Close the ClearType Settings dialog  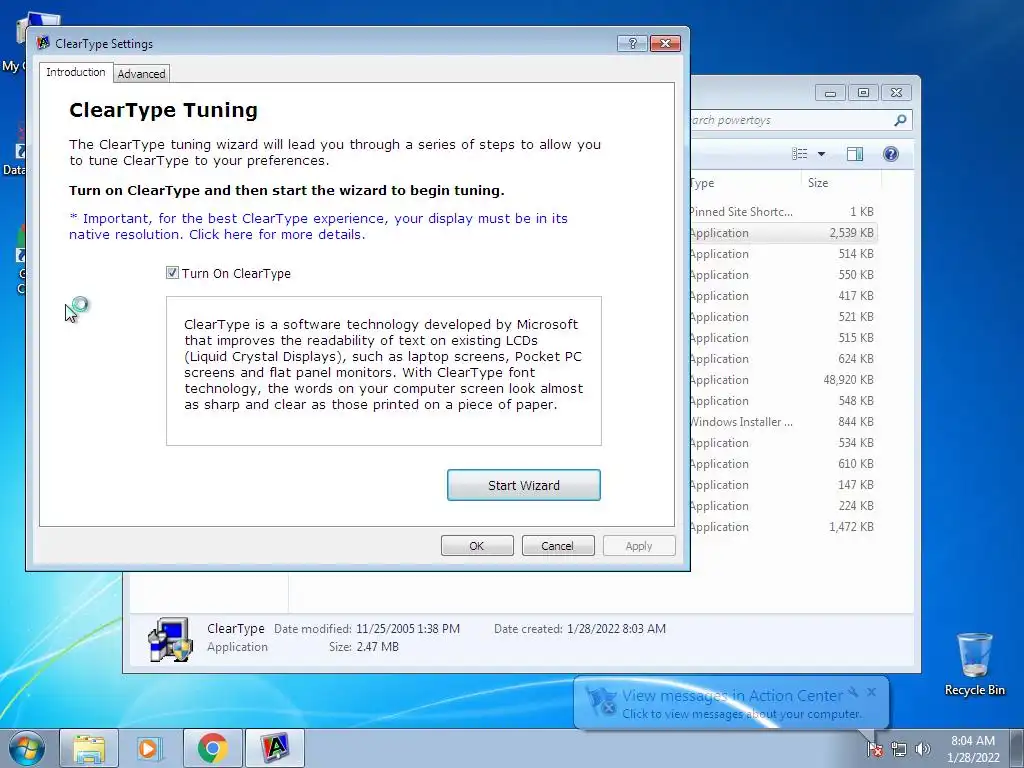coord(665,43)
